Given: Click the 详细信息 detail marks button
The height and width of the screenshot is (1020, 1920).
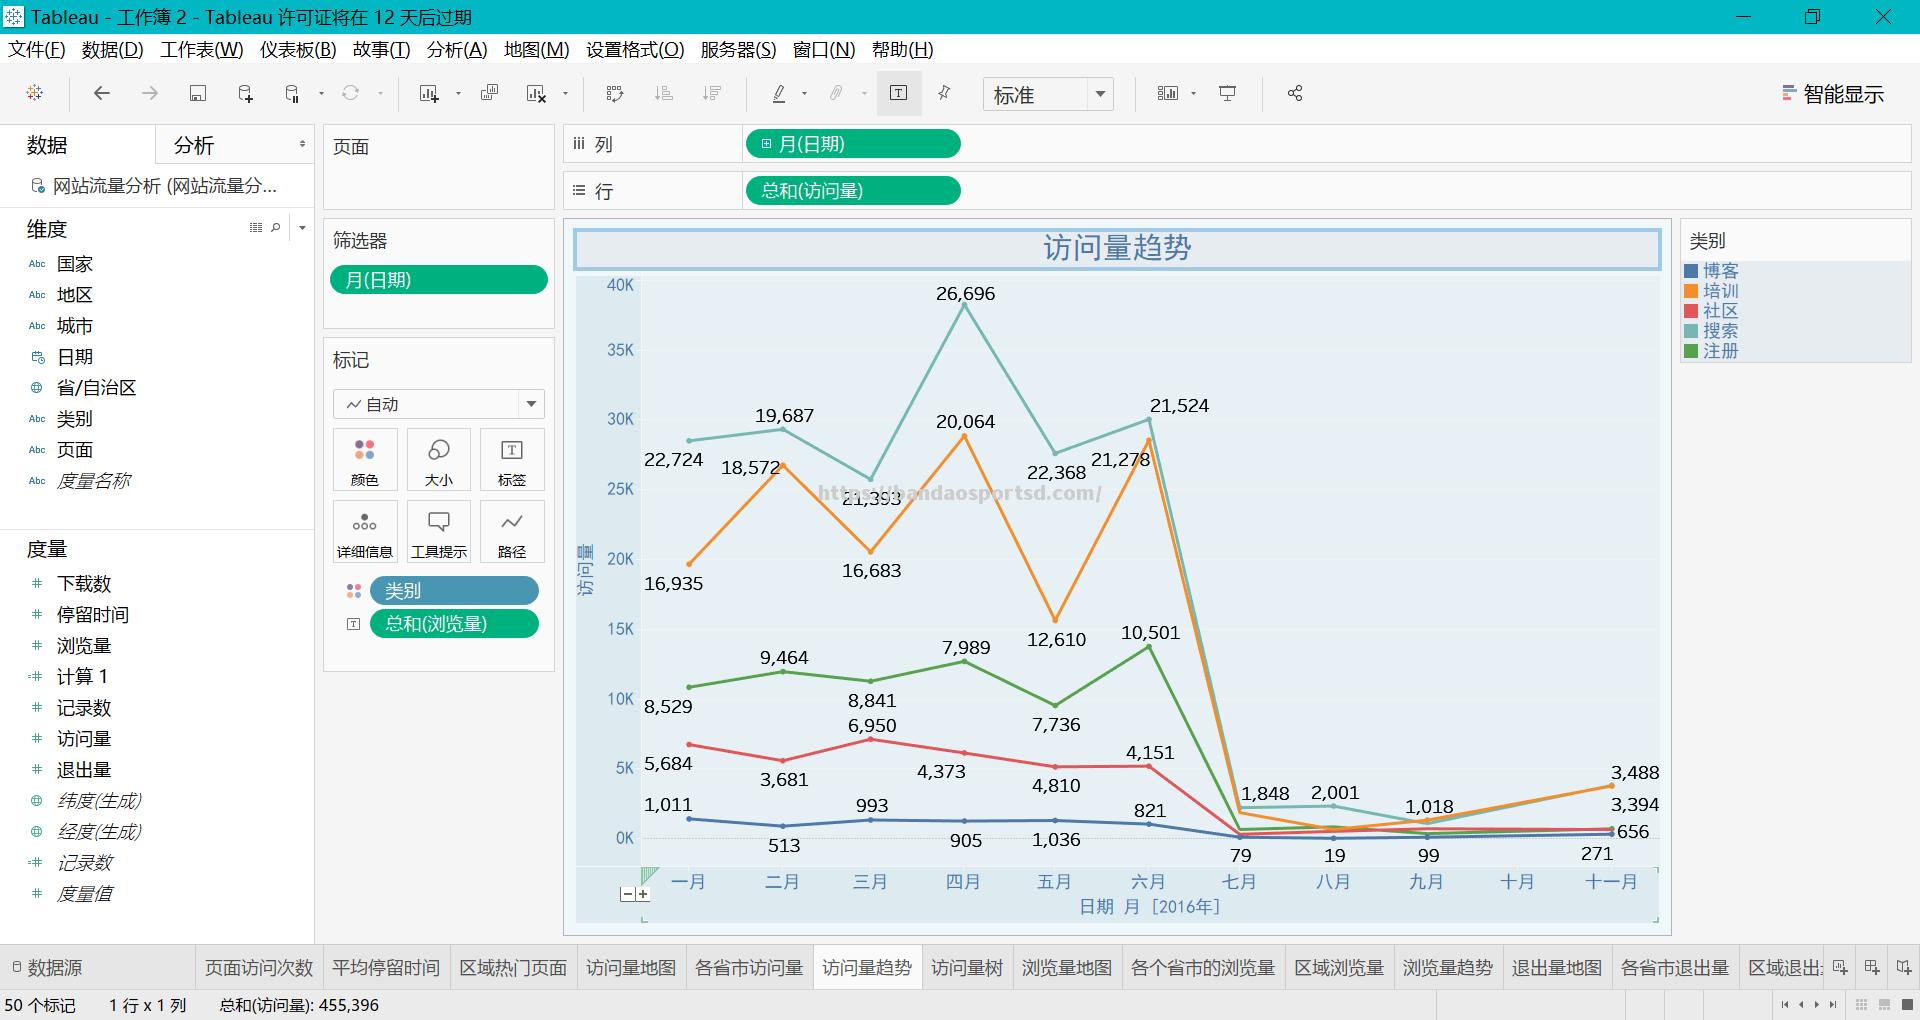Looking at the screenshot, I should coord(365,532).
